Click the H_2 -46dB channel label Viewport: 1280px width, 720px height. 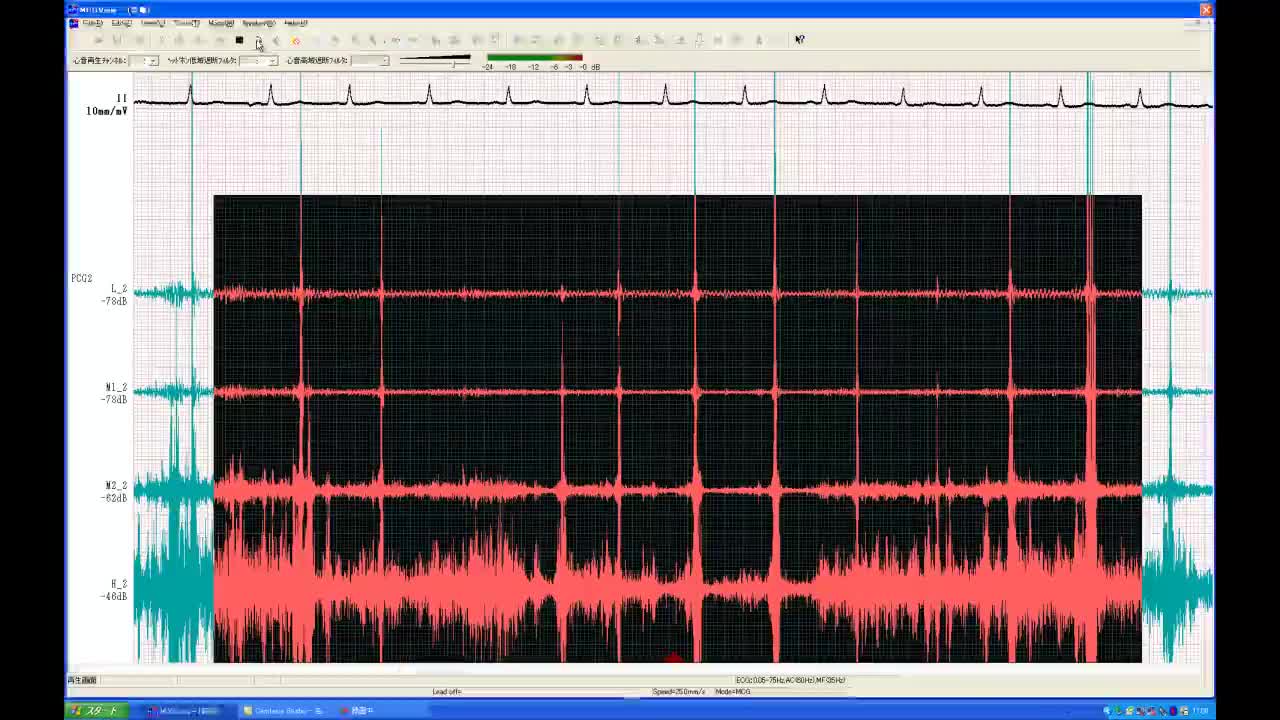point(116,590)
